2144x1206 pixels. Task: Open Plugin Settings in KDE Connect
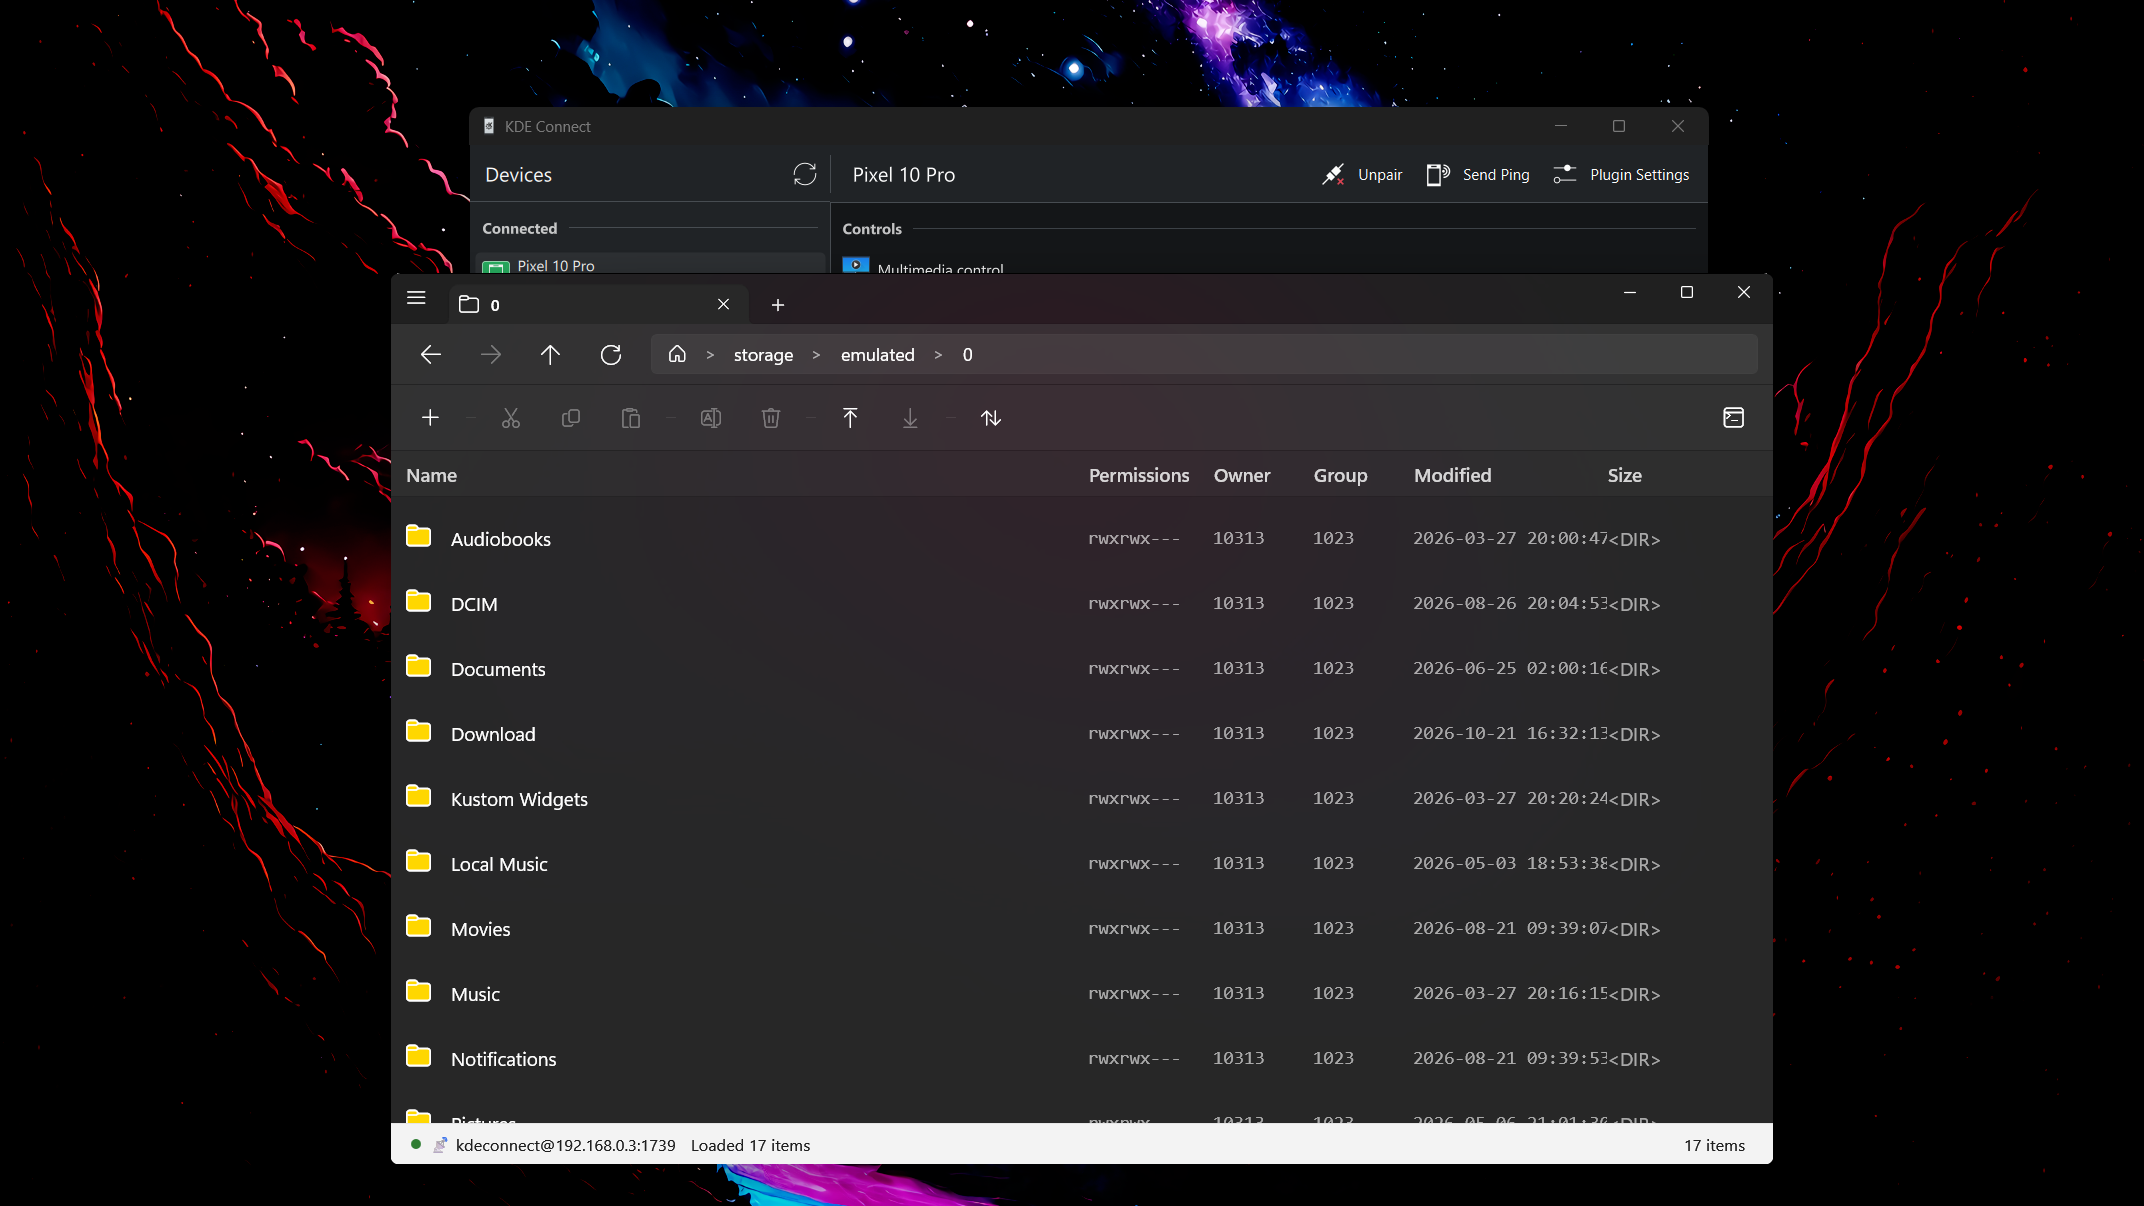pyautogui.click(x=1620, y=175)
